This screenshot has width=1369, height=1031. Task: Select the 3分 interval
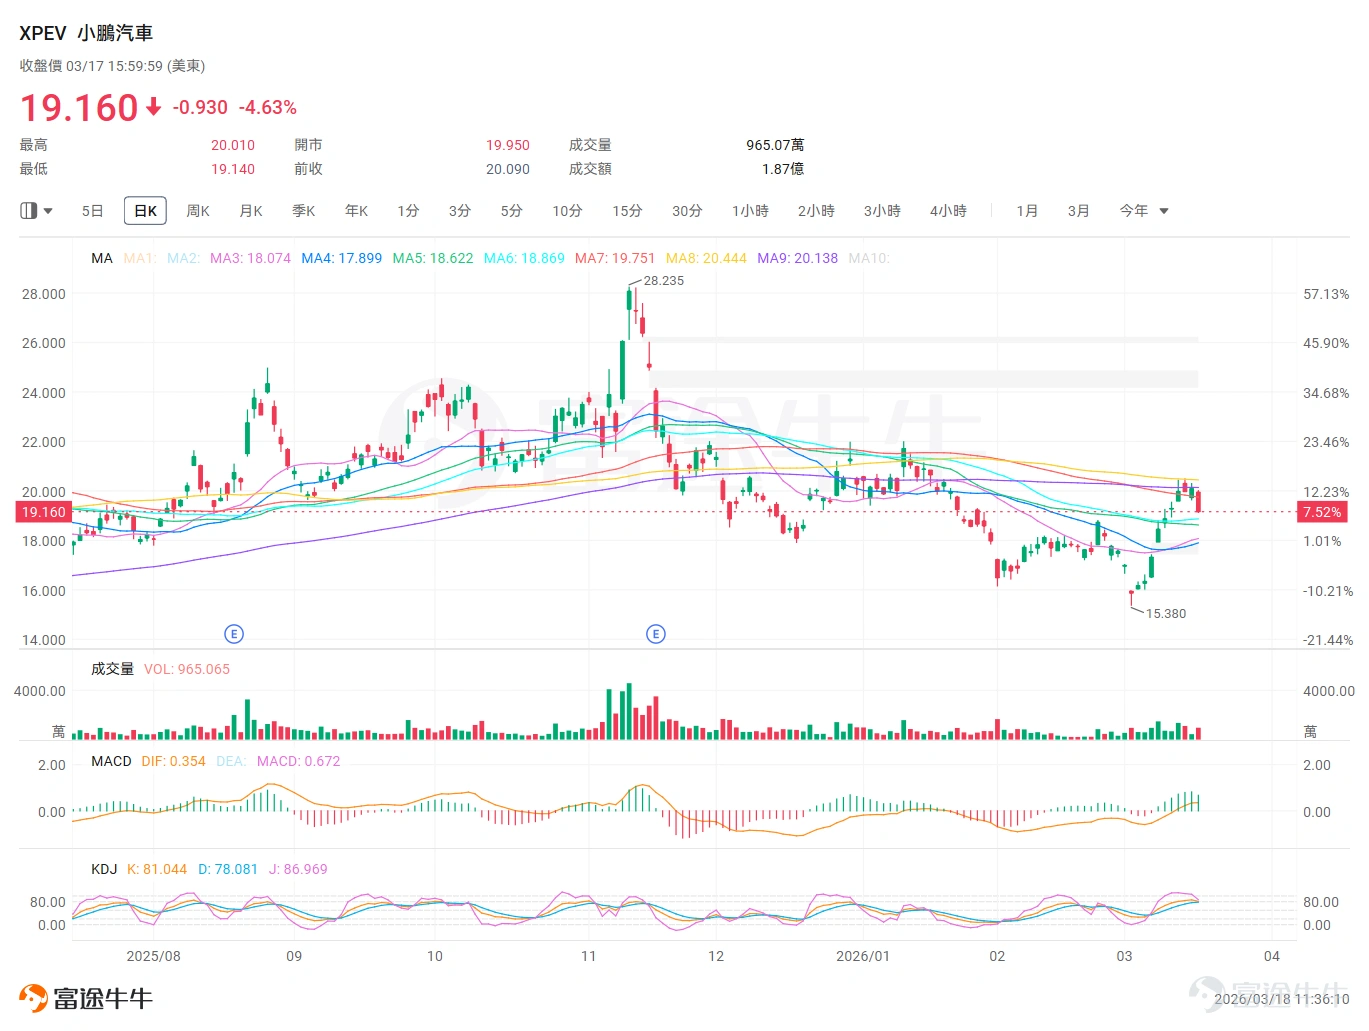pyautogui.click(x=460, y=211)
